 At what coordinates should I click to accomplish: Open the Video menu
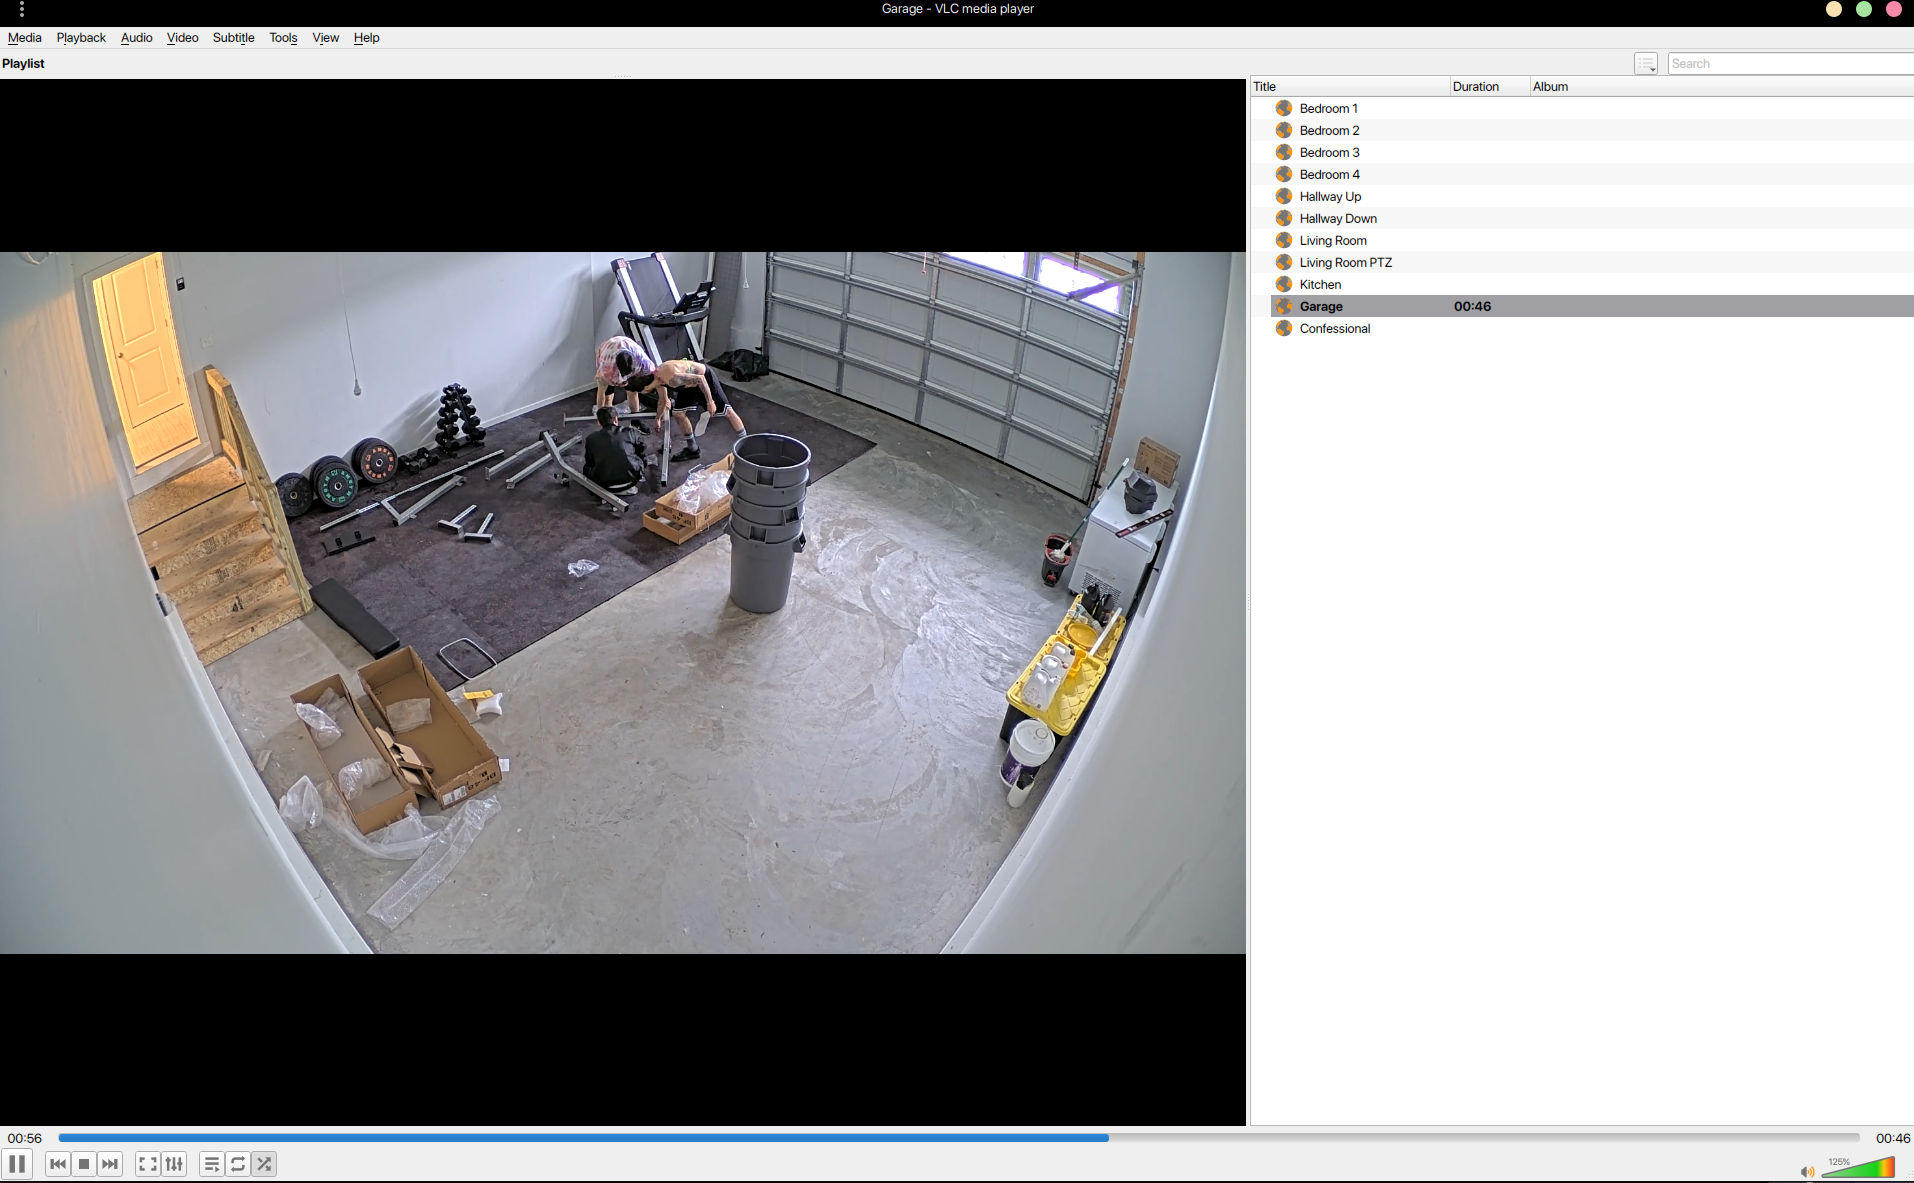(182, 38)
